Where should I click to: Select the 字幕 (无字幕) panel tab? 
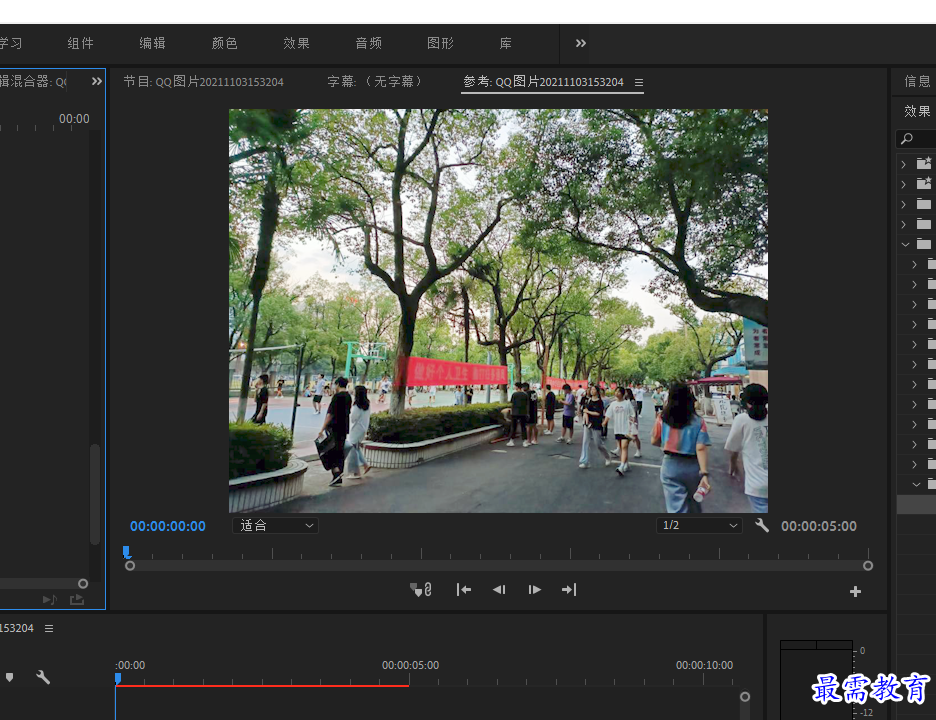[x=375, y=82]
